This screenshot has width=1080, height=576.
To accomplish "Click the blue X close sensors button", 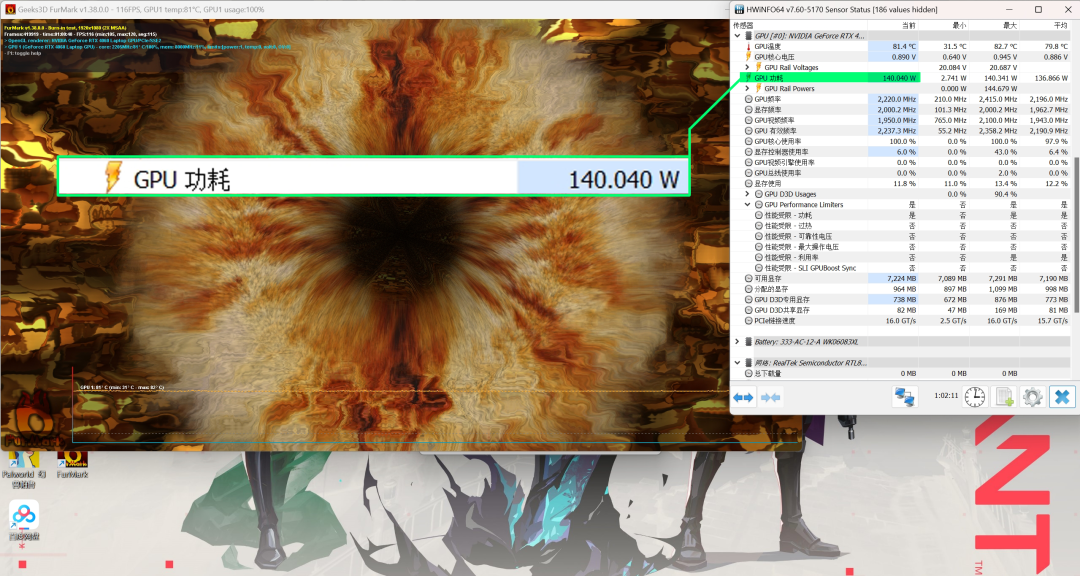I will tap(1062, 397).
